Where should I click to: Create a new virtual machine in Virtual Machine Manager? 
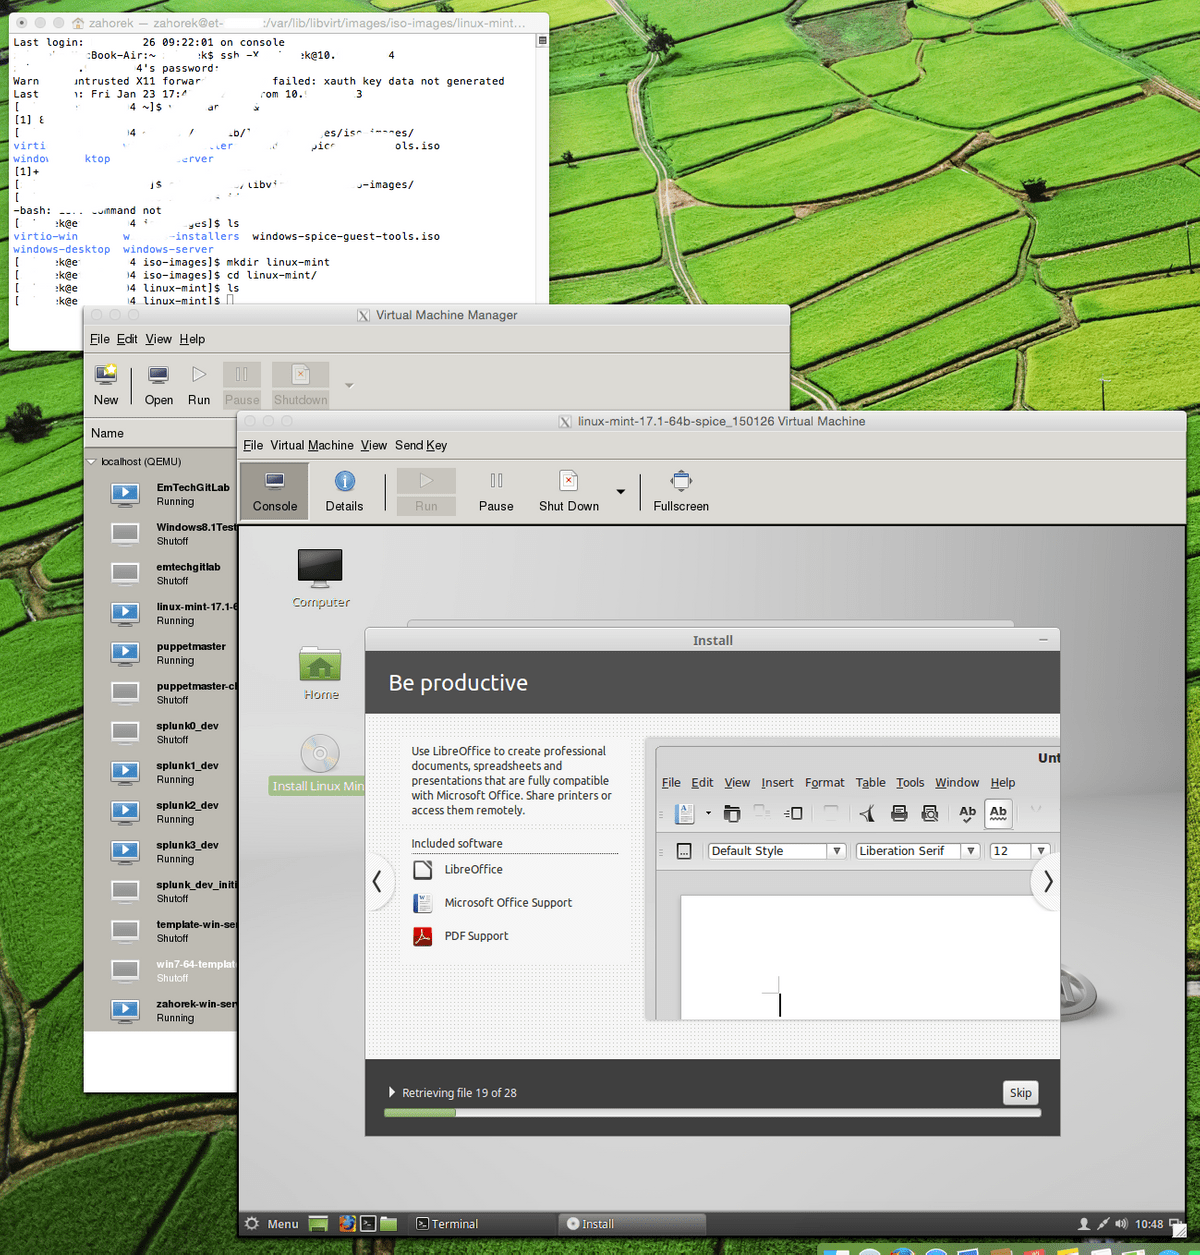point(105,382)
